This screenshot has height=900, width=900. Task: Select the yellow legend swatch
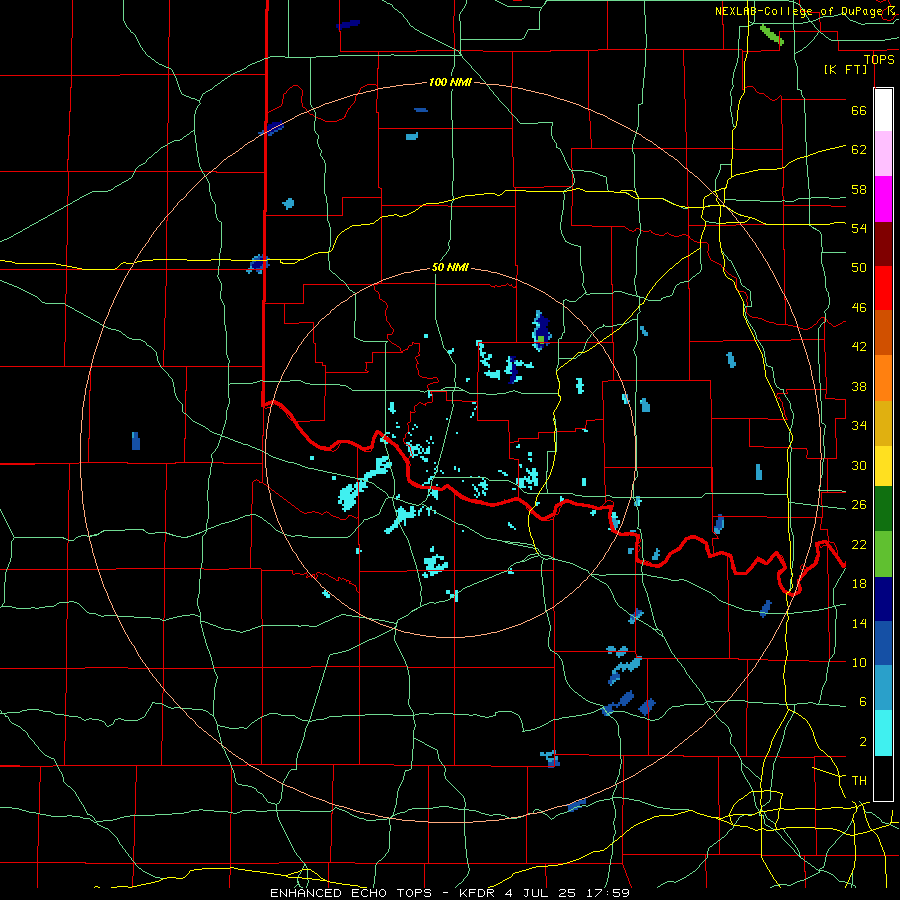(883, 466)
